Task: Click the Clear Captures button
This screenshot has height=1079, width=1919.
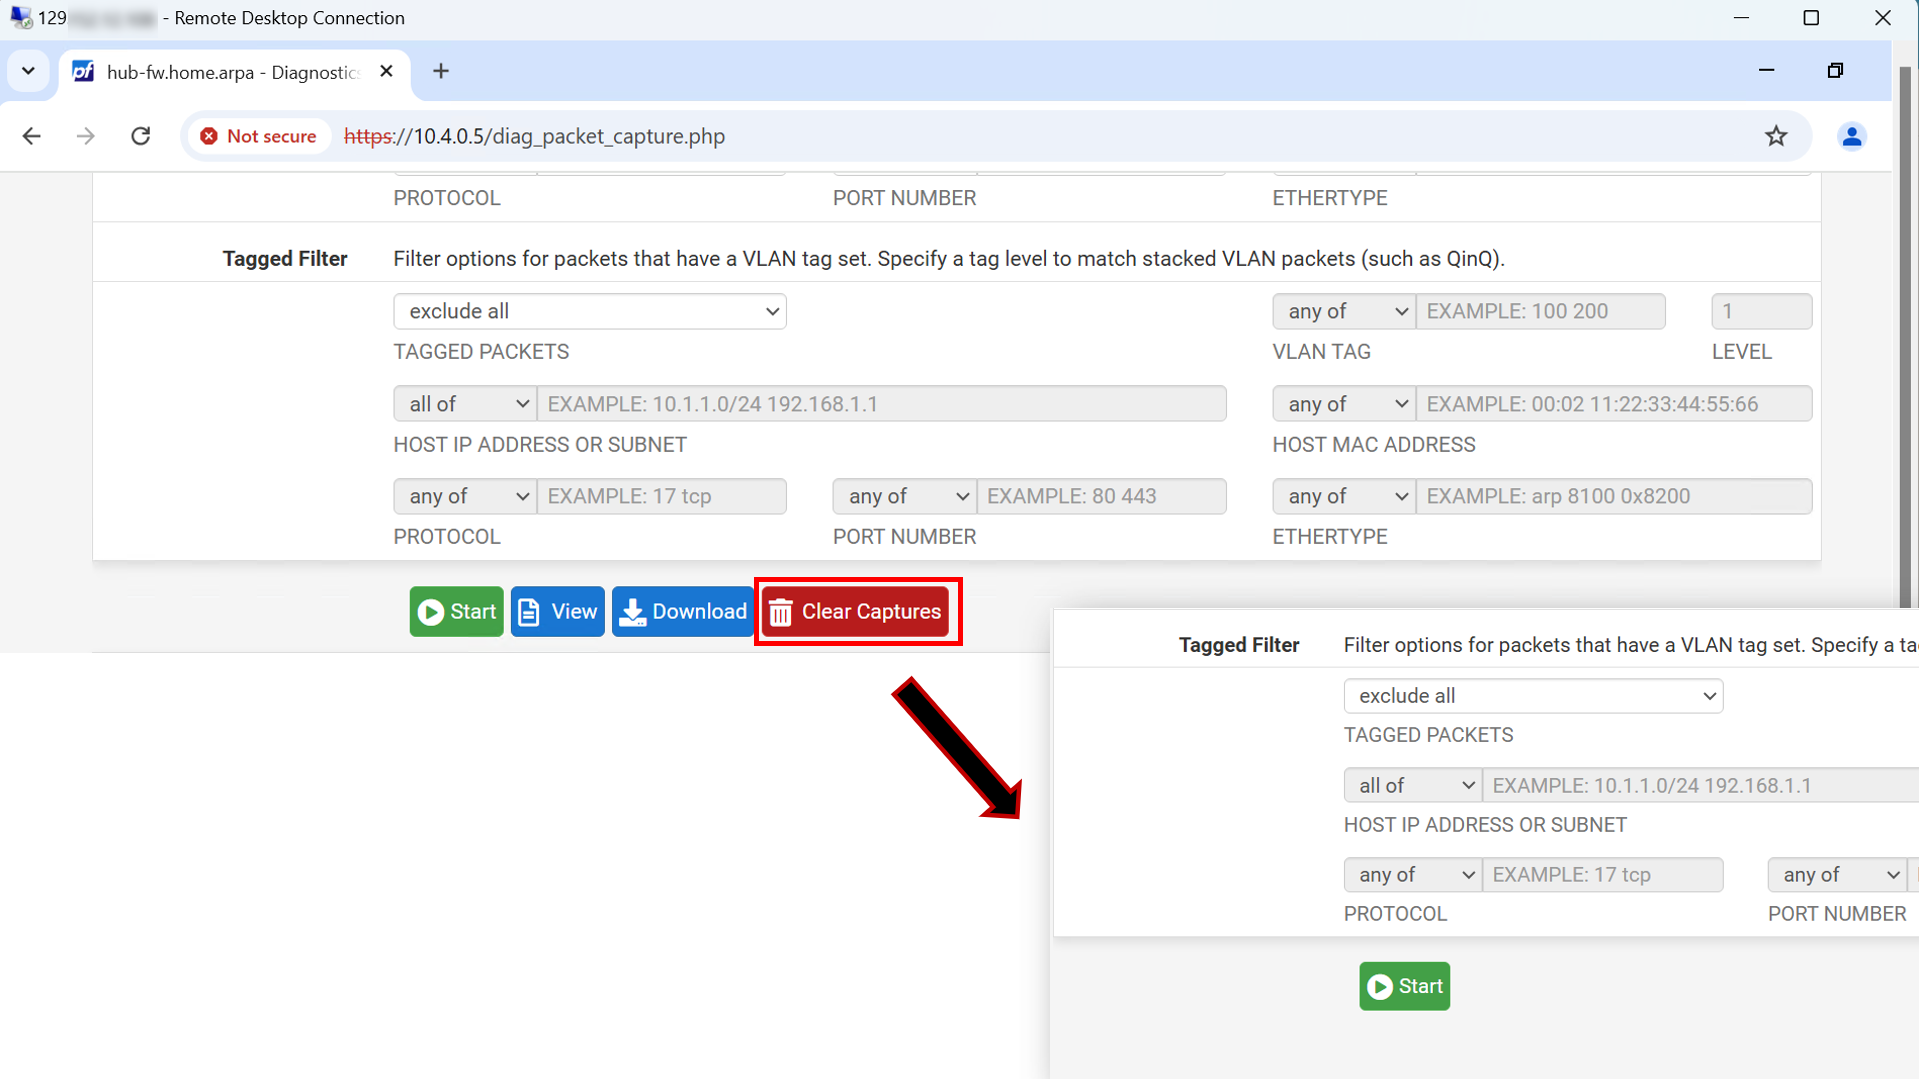Action: (x=857, y=612)
